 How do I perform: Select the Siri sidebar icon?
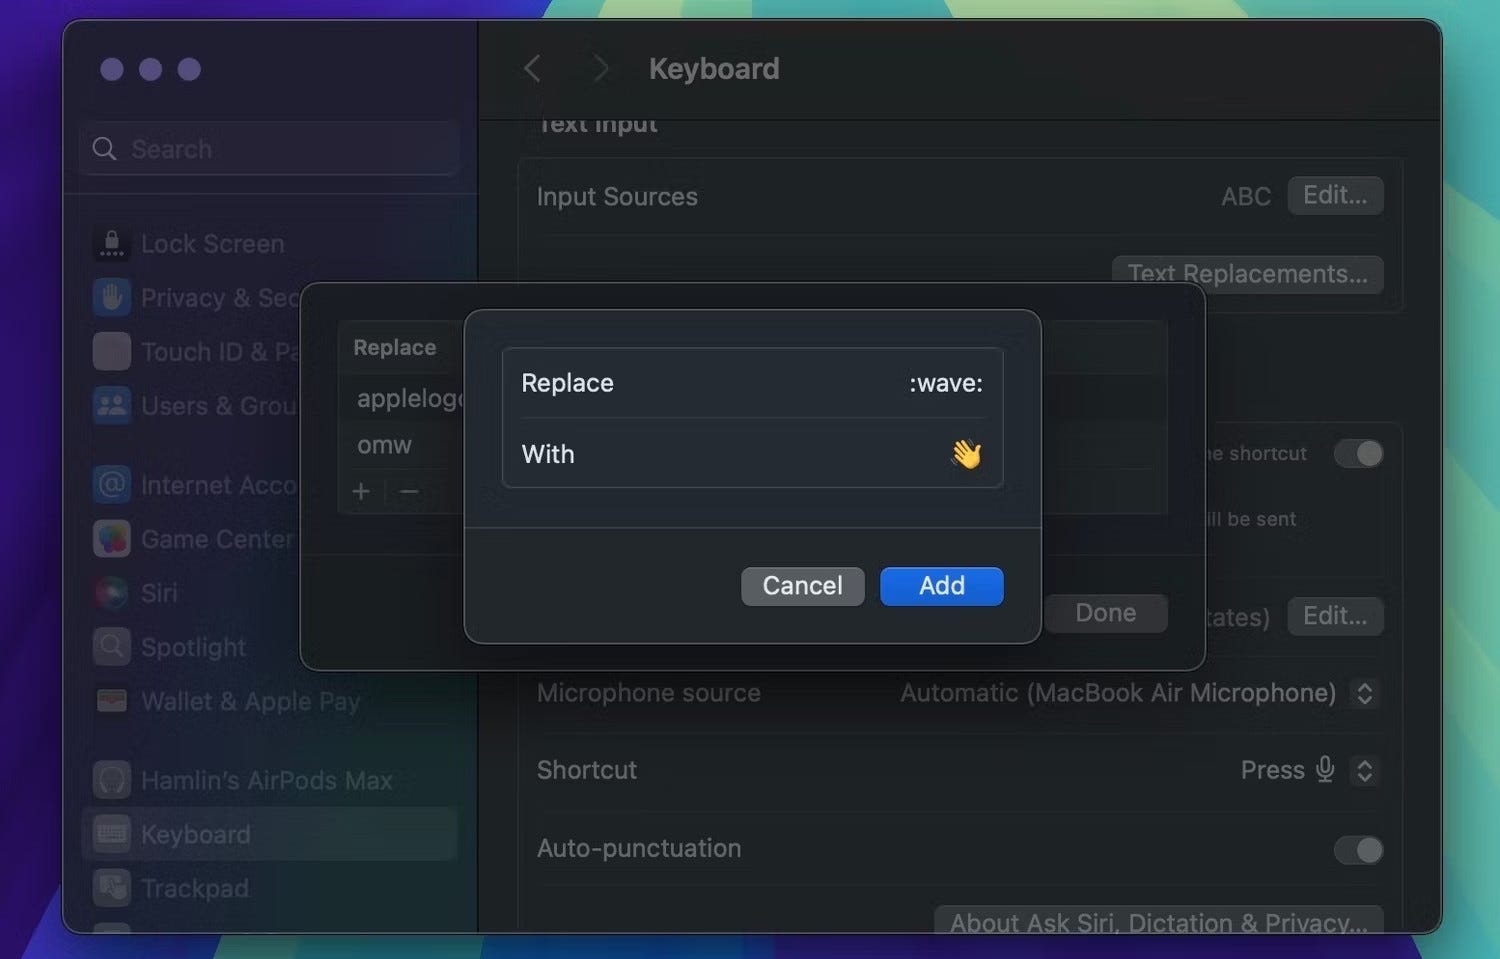click(112, 592)
